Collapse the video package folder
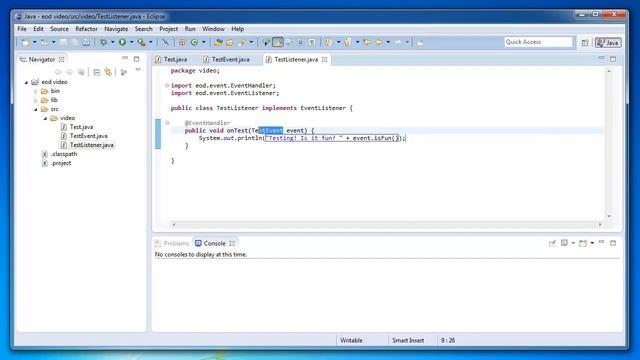Viewport: 640px width, 360px height. (45, 118)
